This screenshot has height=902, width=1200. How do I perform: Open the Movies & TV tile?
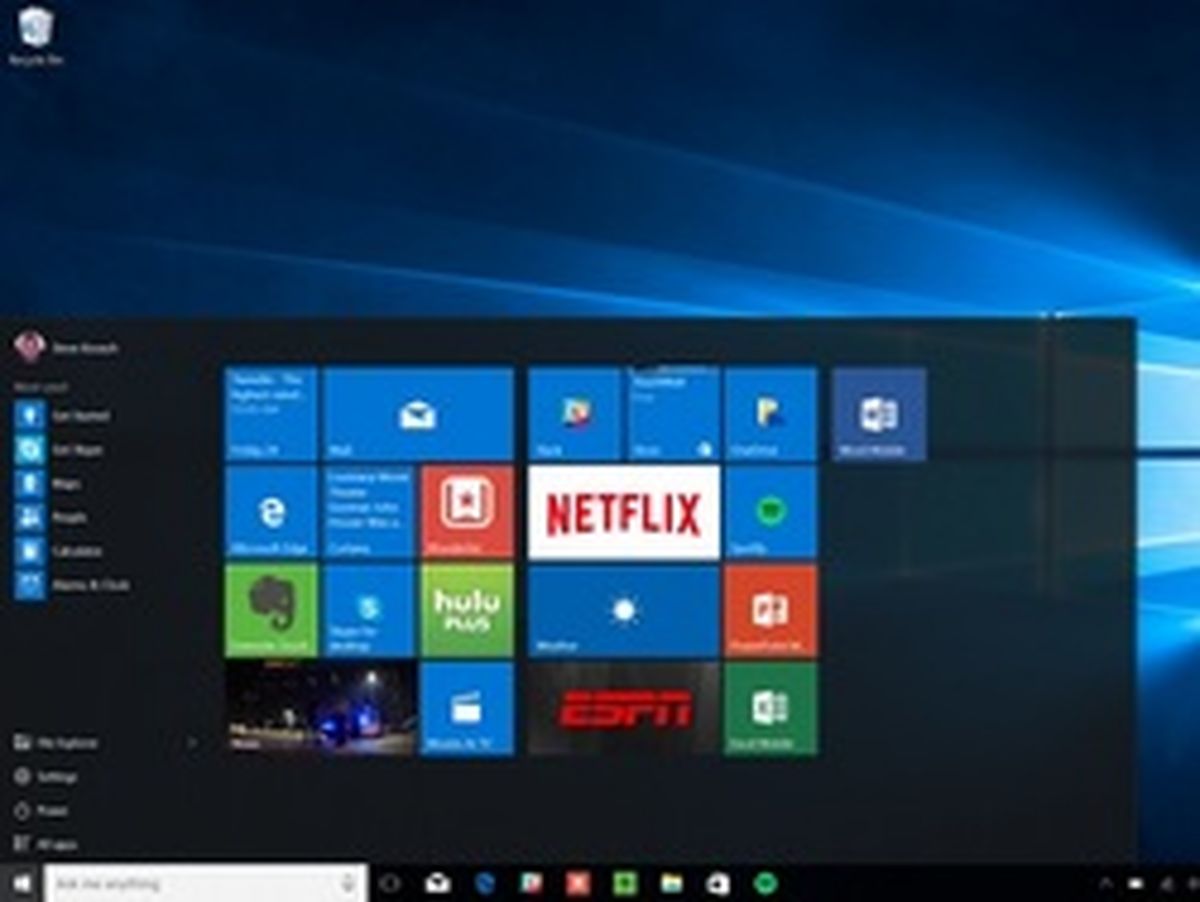[467, 708]
